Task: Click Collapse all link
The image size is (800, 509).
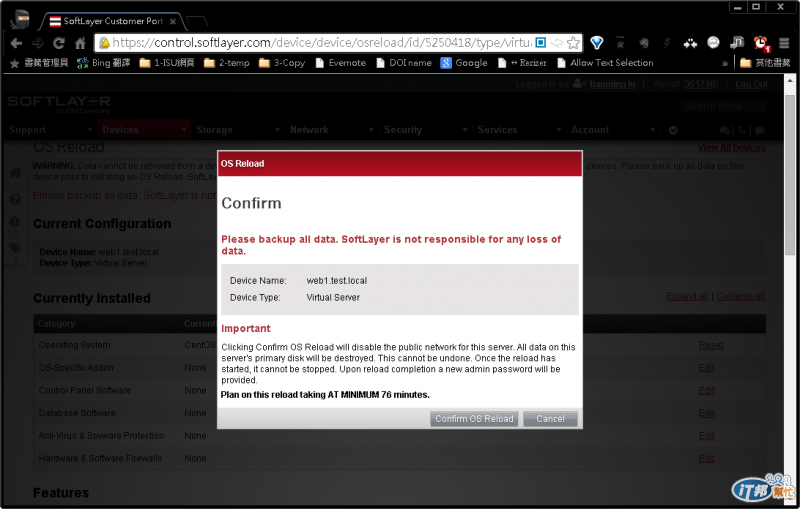Action: click(740, 296)
